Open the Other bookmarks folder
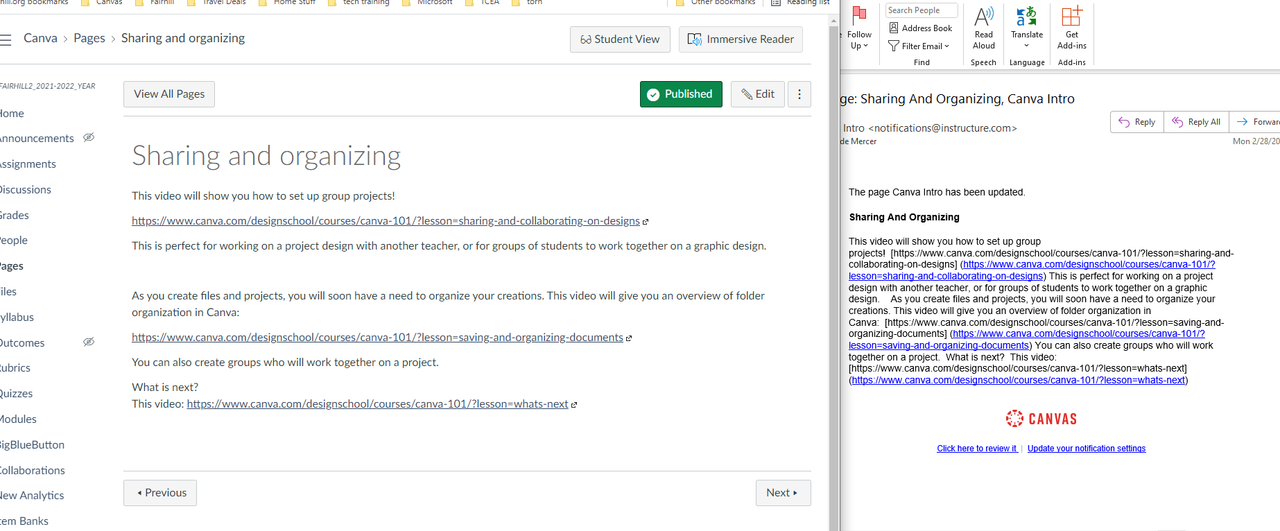This screenshot has height=531, width=1280. coord(716,3)
